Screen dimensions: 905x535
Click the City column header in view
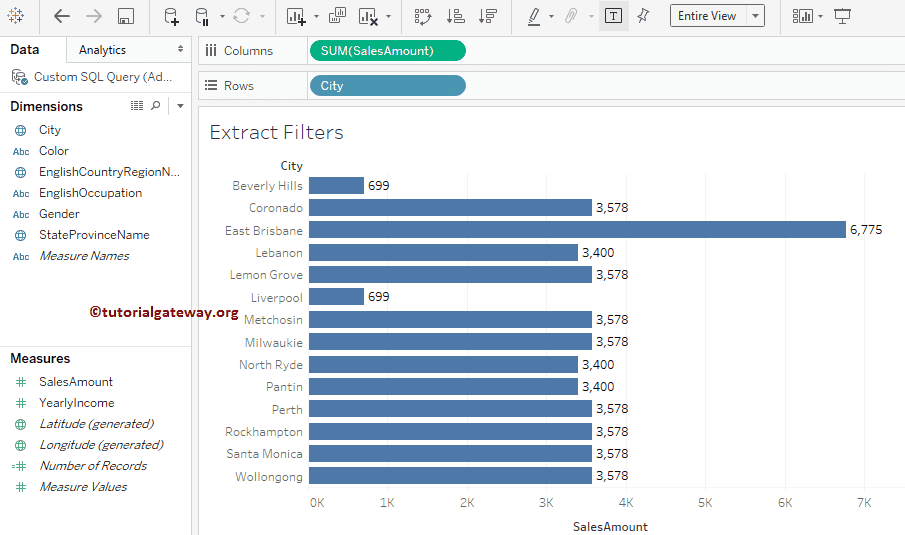click(291, 166)
